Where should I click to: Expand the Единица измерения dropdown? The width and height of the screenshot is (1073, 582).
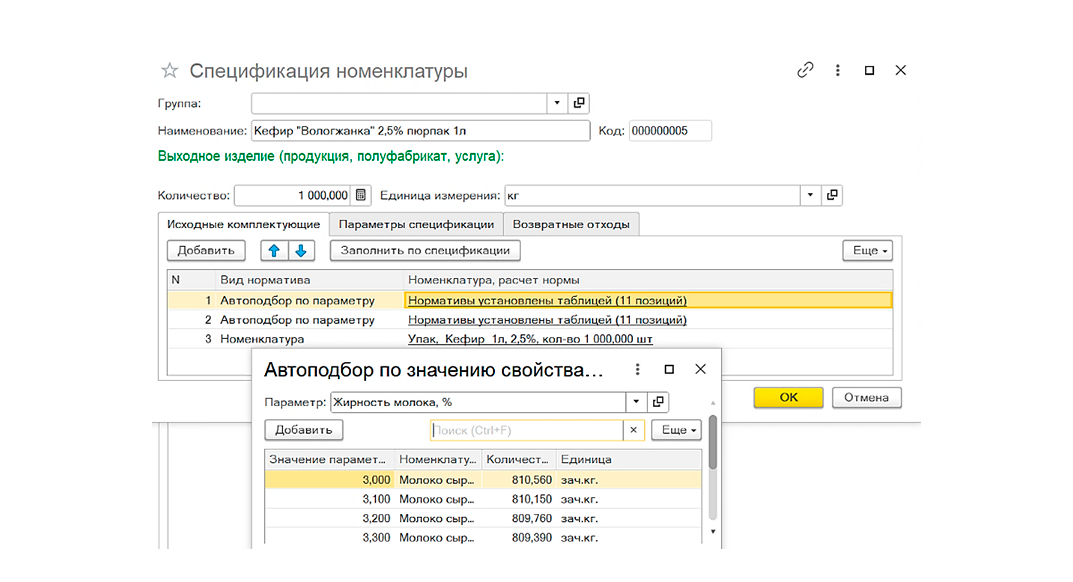(x=810, y=195)
